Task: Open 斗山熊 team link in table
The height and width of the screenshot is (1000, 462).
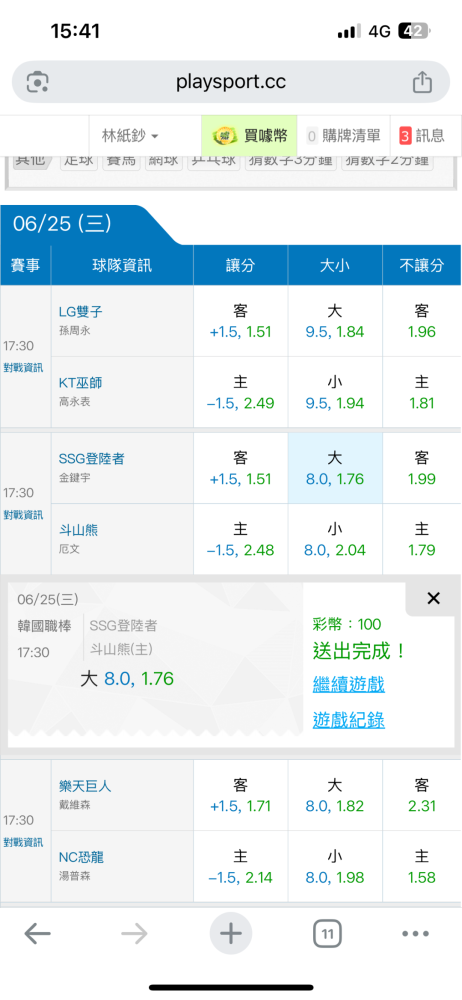Action: (x=78, y=530)
